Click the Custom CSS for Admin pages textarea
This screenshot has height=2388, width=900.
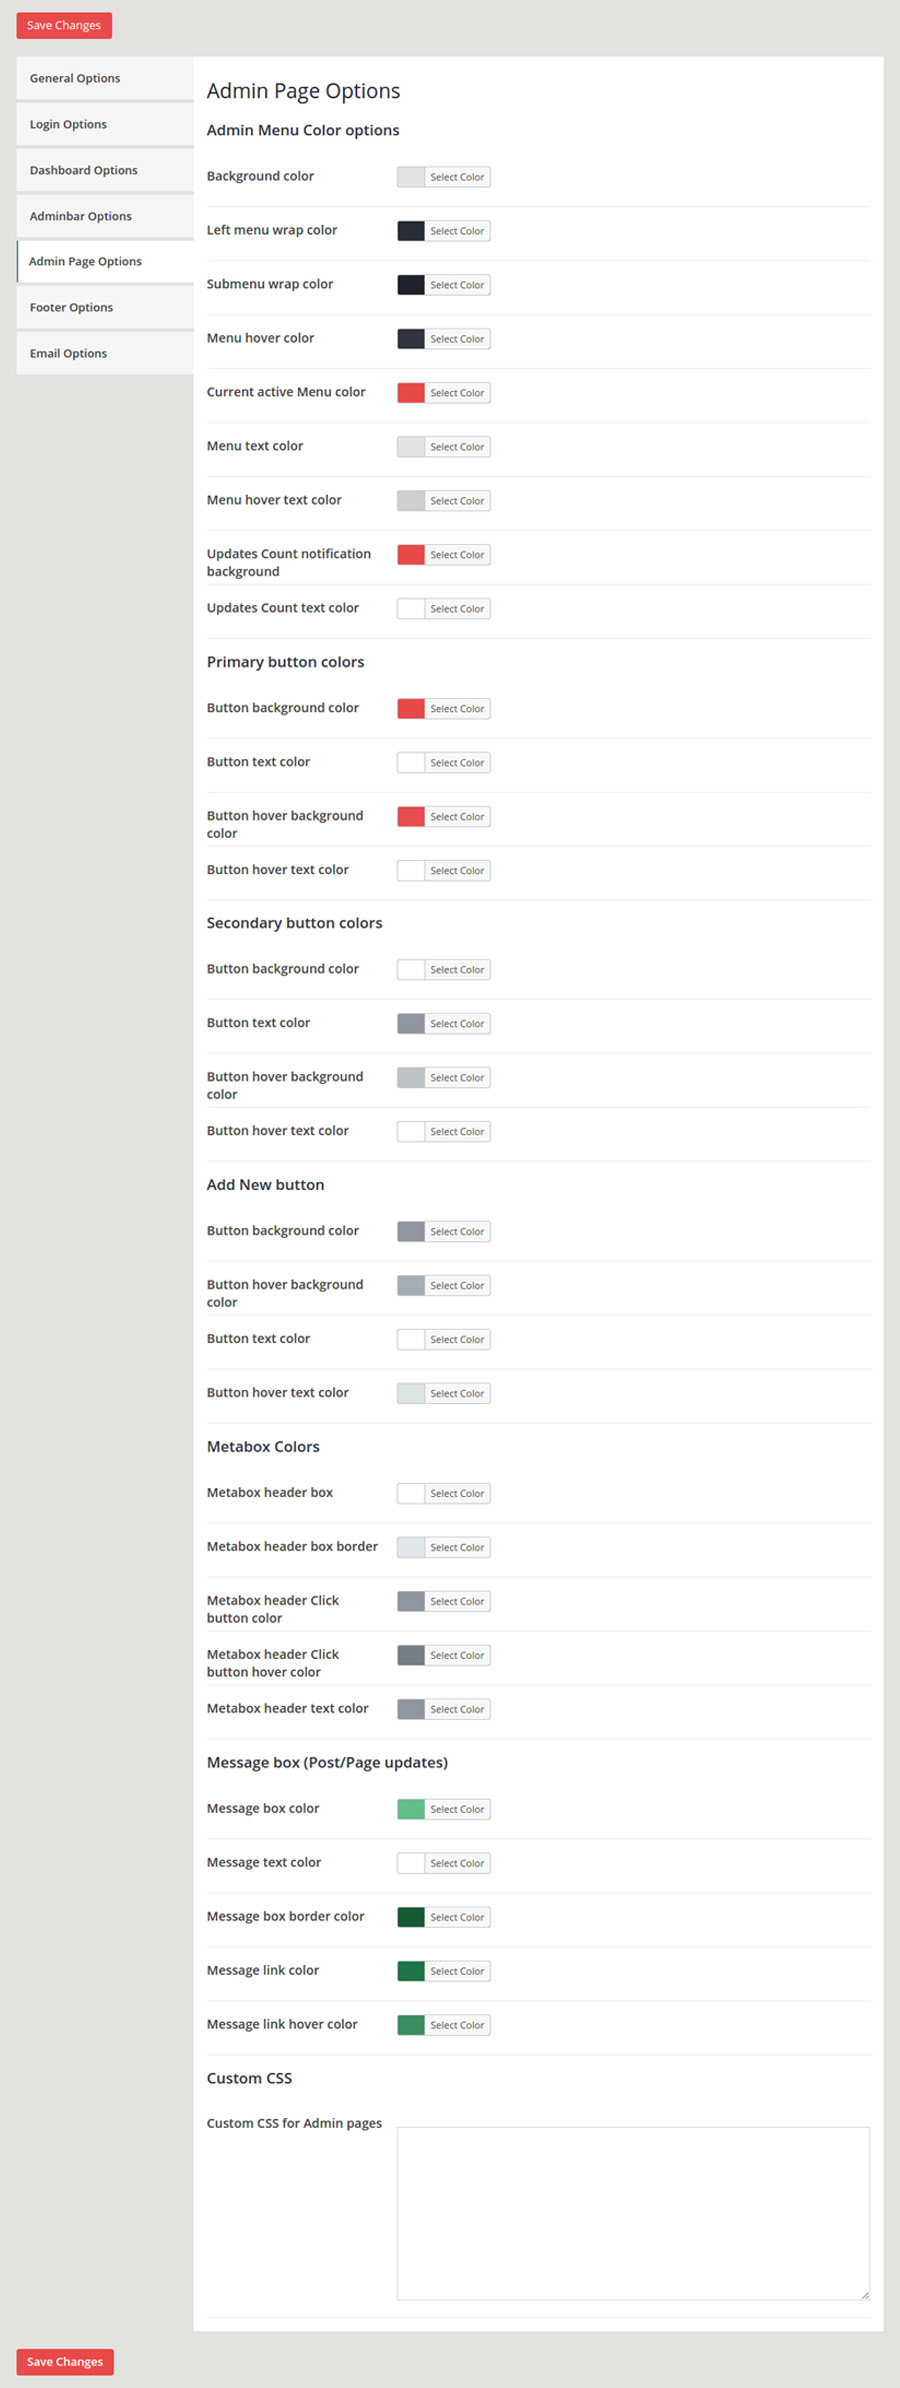point(633,2212)
